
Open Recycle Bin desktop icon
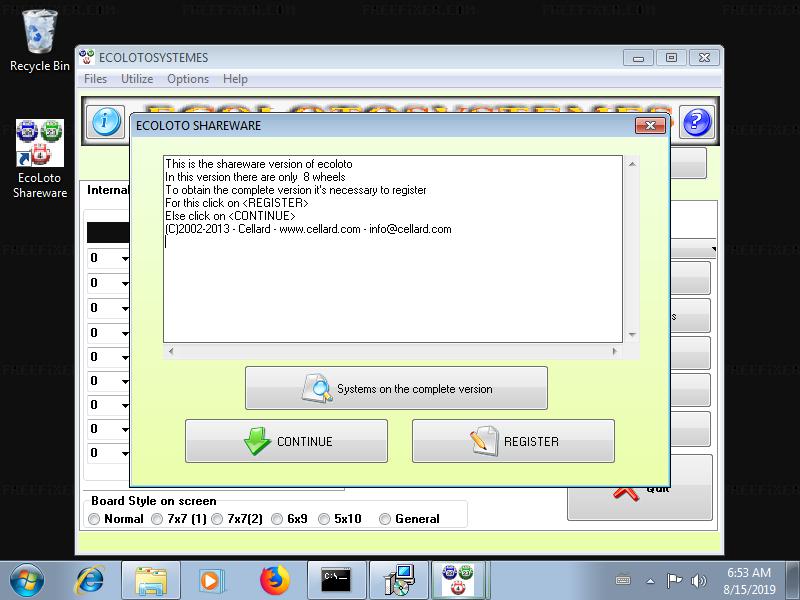[39, 41]
